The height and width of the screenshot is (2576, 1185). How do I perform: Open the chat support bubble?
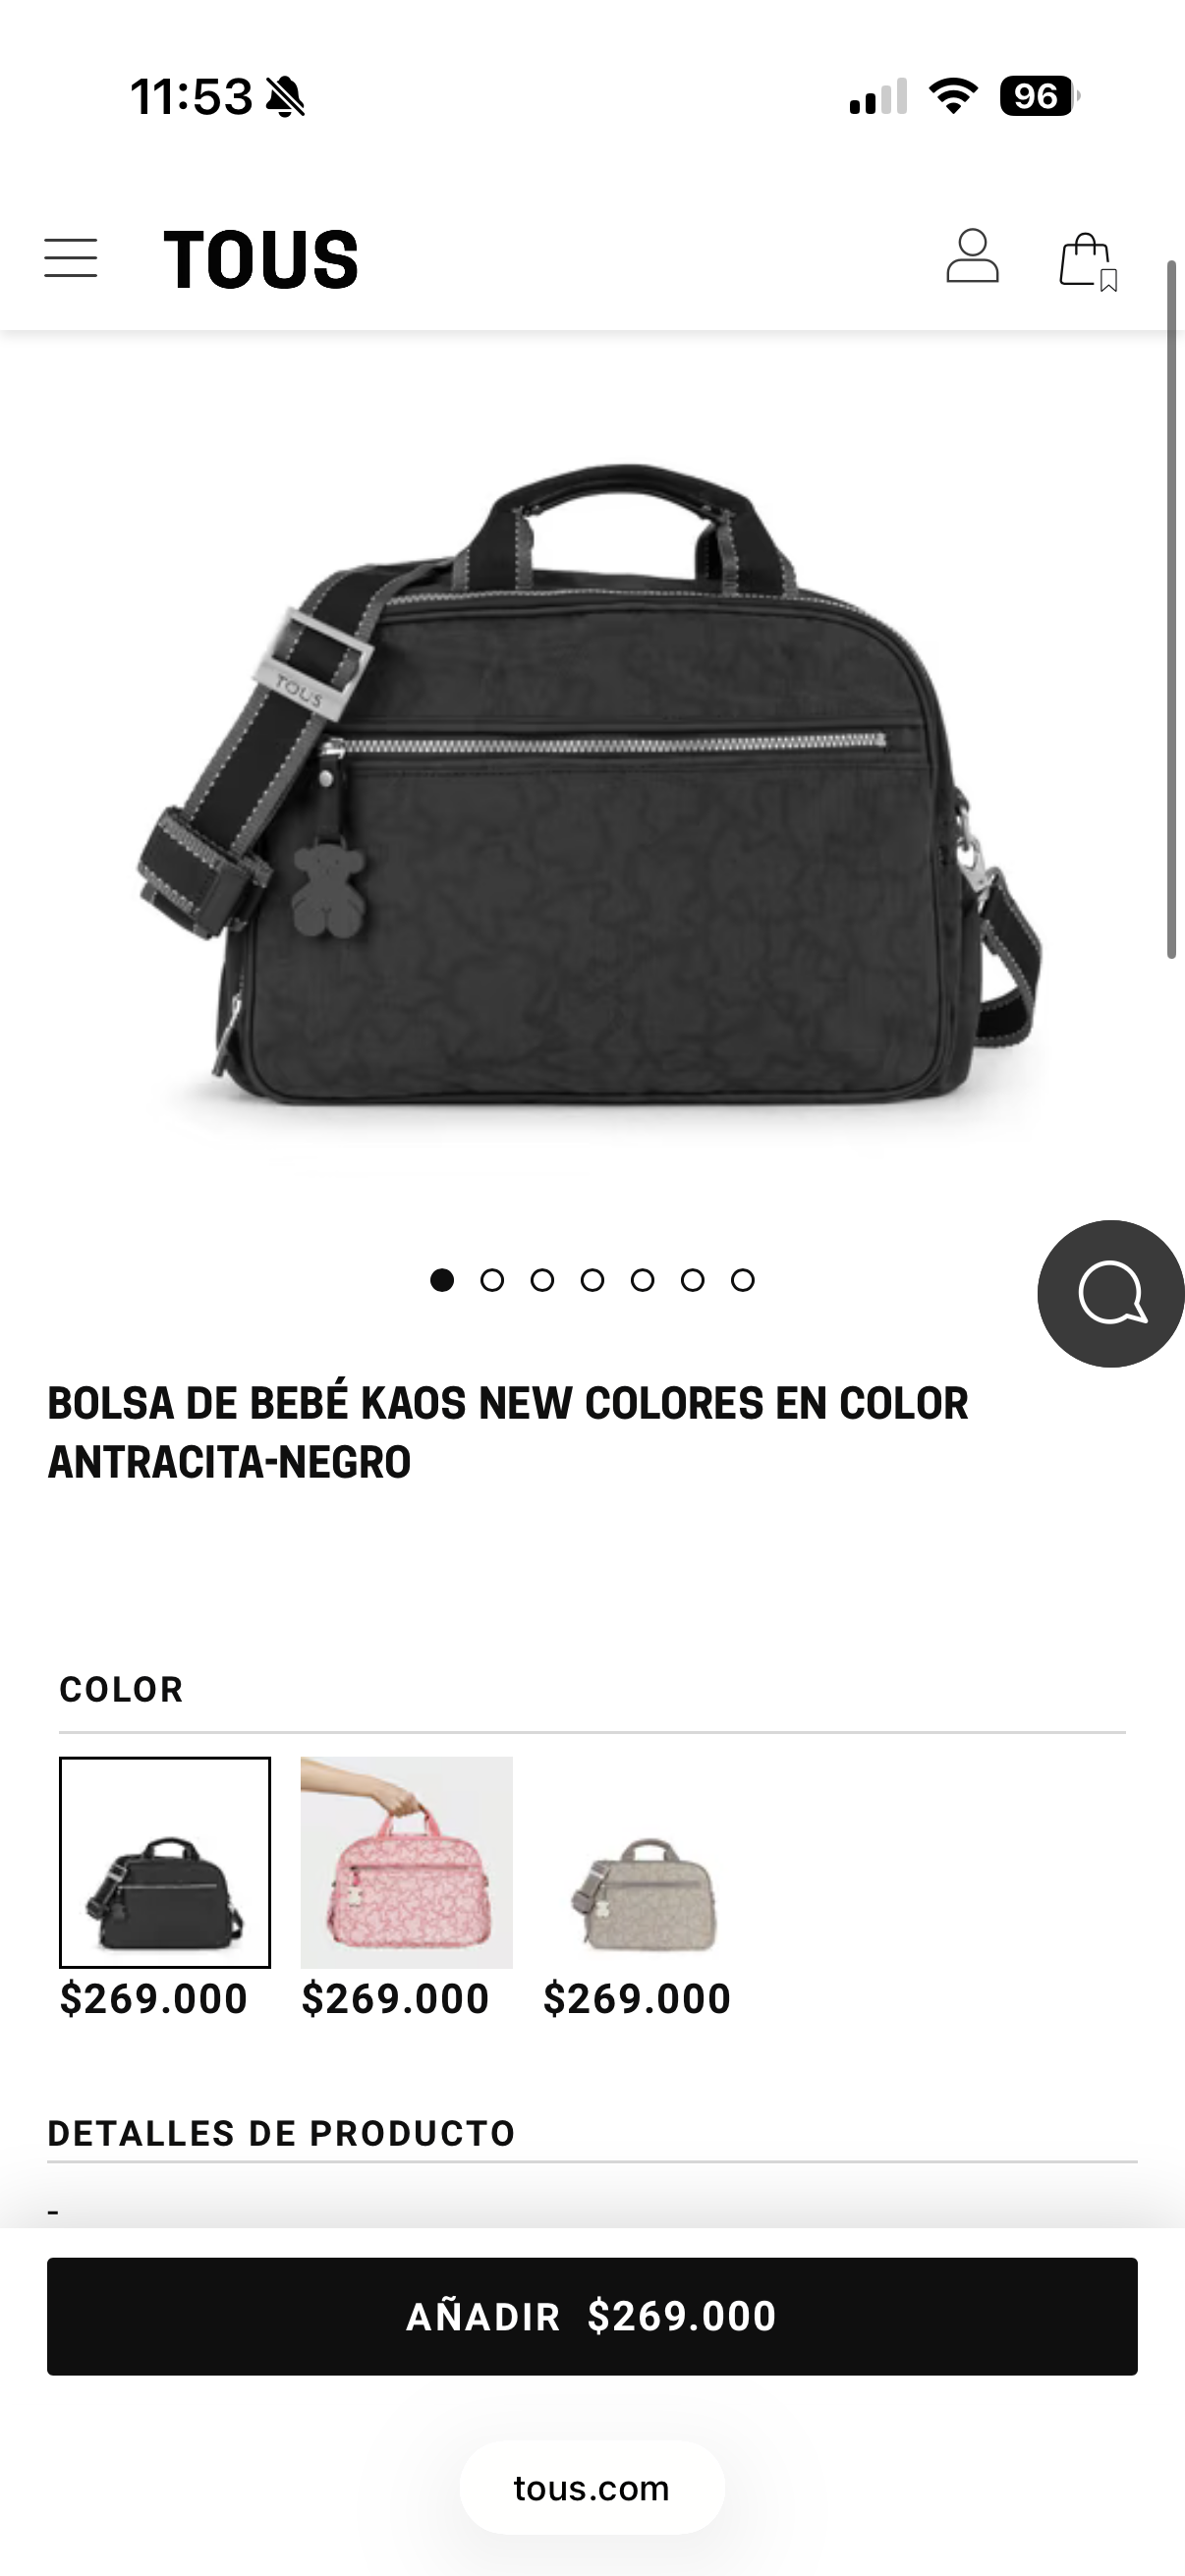(x=1110, y=1293)
